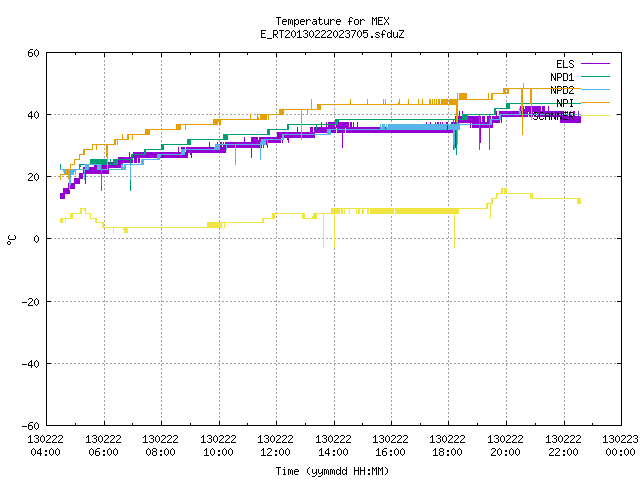Click the y-axis tick label -20
Image resolution: width=640 pixels, height=480 pixels.
[31, 302]
